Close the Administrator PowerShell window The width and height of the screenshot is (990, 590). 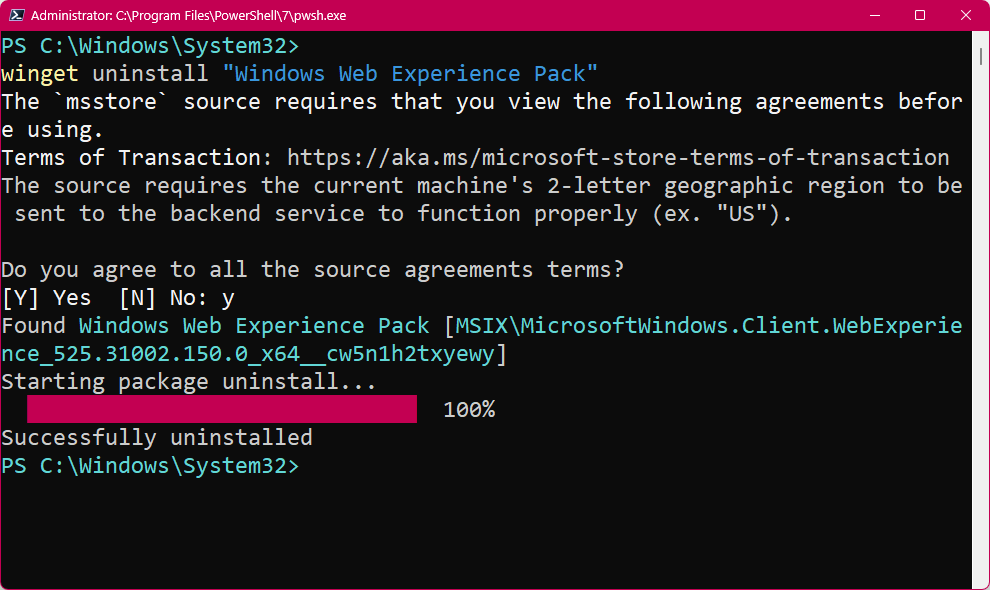point(965,15)
